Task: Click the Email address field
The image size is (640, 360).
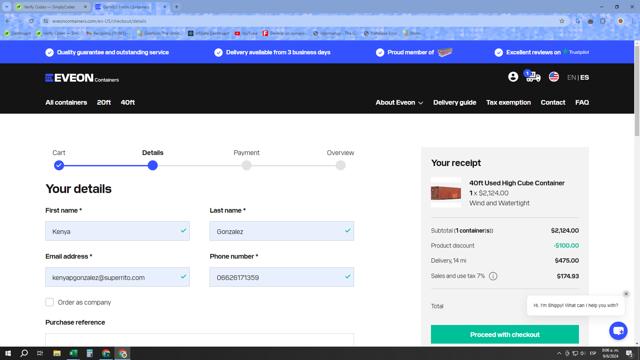Action: [x=118, y=278]
